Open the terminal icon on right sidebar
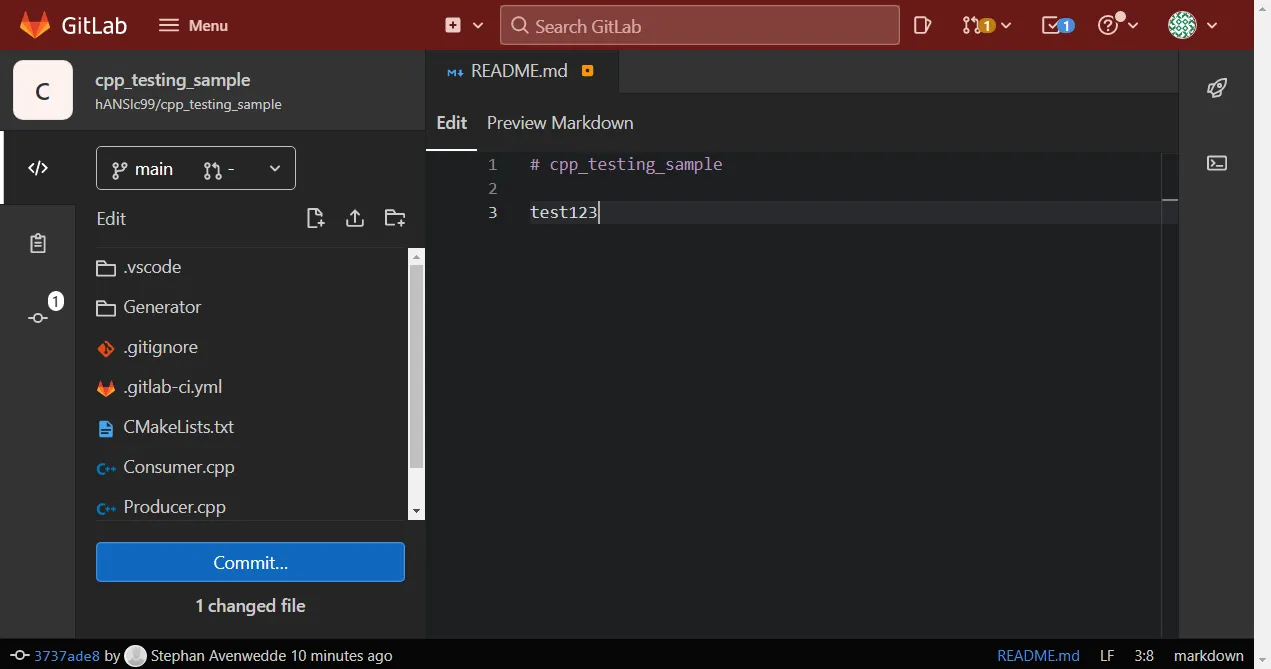Screen dimensions: 1271x669 1217,162
